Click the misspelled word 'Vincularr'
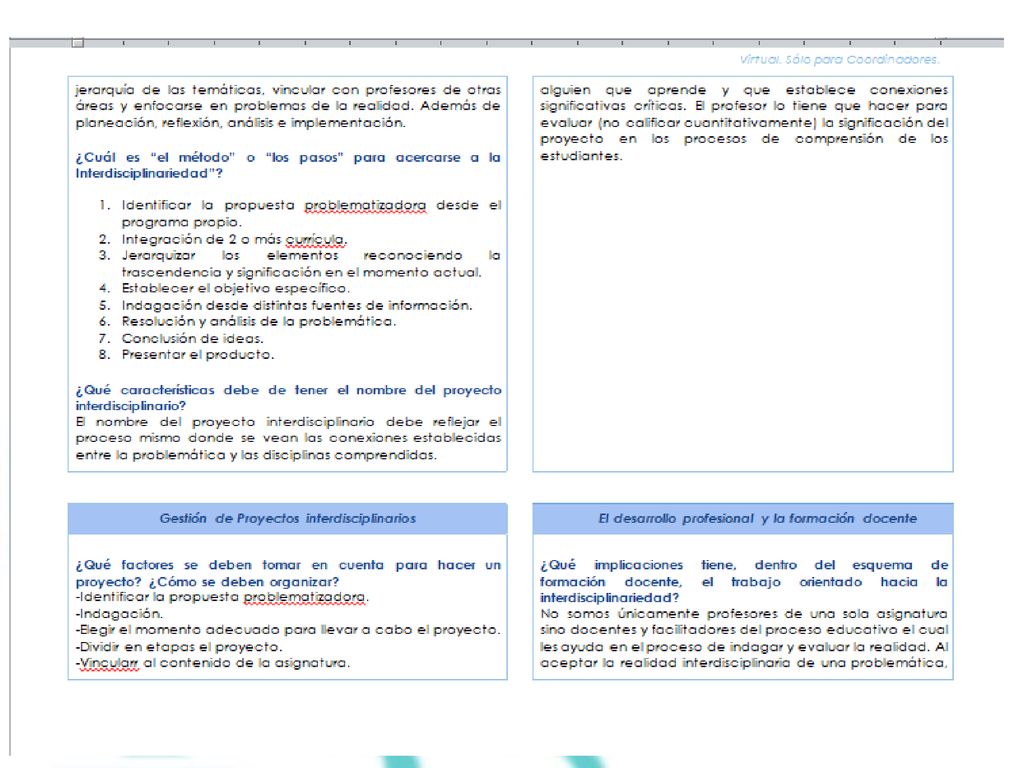Image resolution: width=1024 pixels, height=768 pixels. click(x=109, y=664)
